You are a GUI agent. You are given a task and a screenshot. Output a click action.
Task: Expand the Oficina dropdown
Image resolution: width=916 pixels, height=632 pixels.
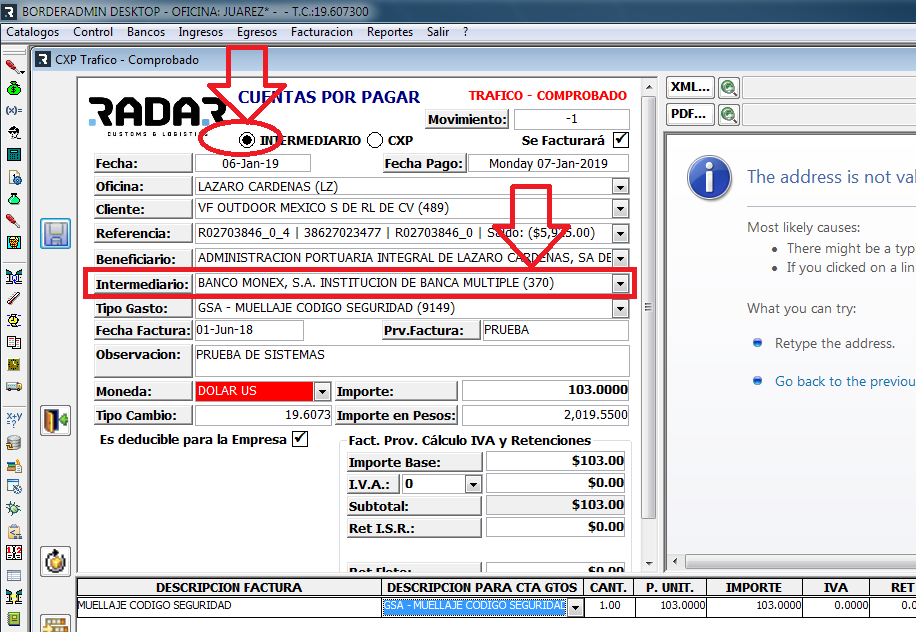[x=620, y=187]
